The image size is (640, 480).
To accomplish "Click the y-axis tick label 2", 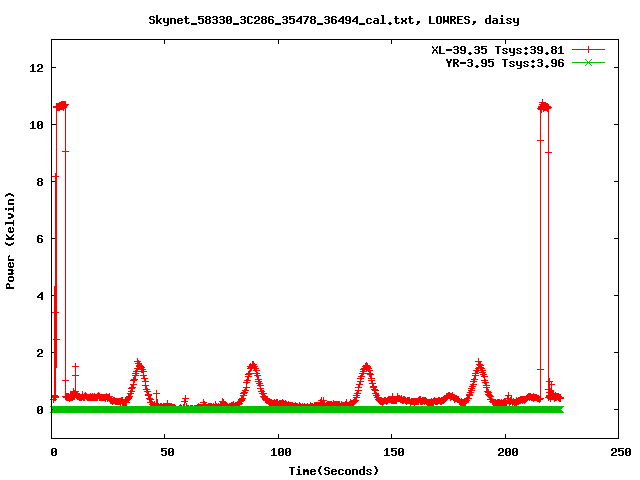I will pyautogui.click(x=40, y=353).
